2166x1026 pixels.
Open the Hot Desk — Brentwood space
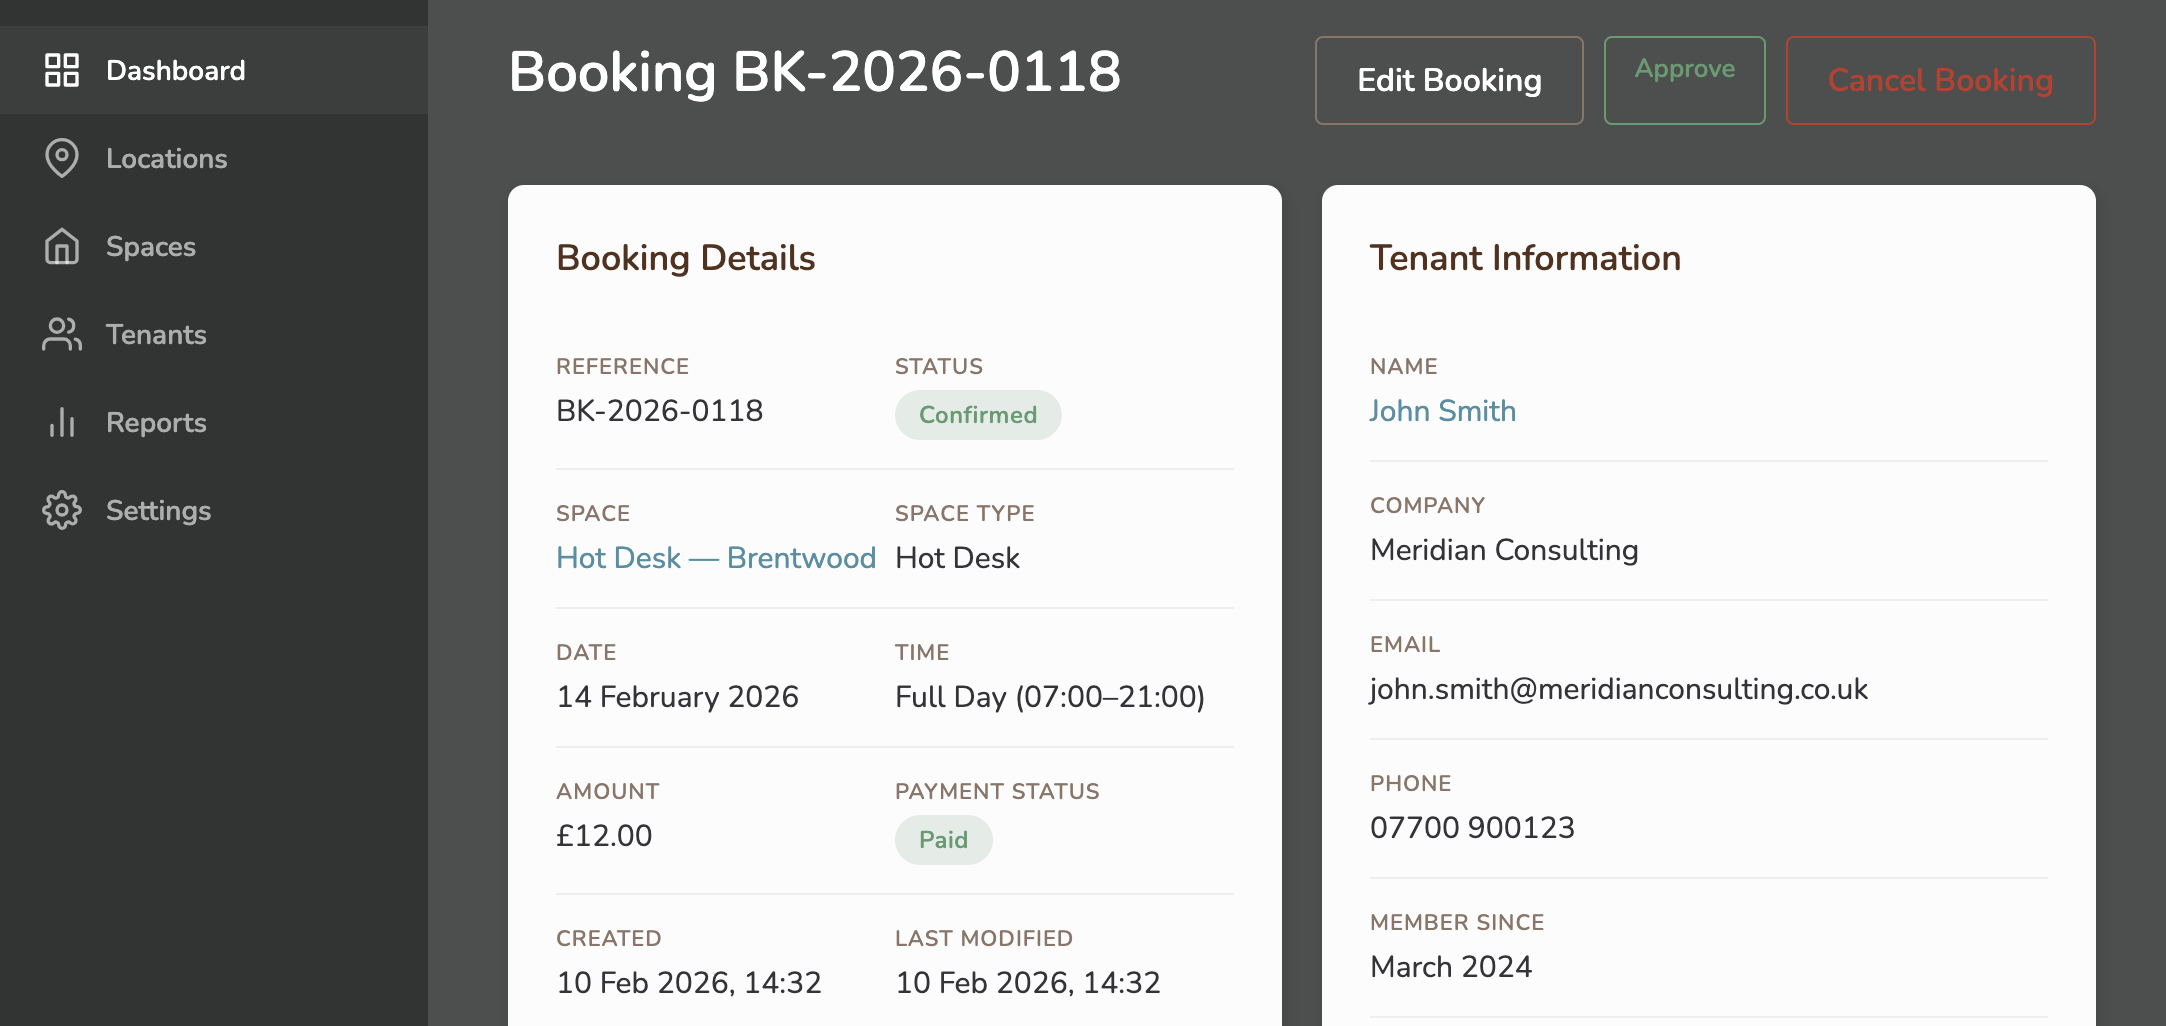click(x=716, y=558)
